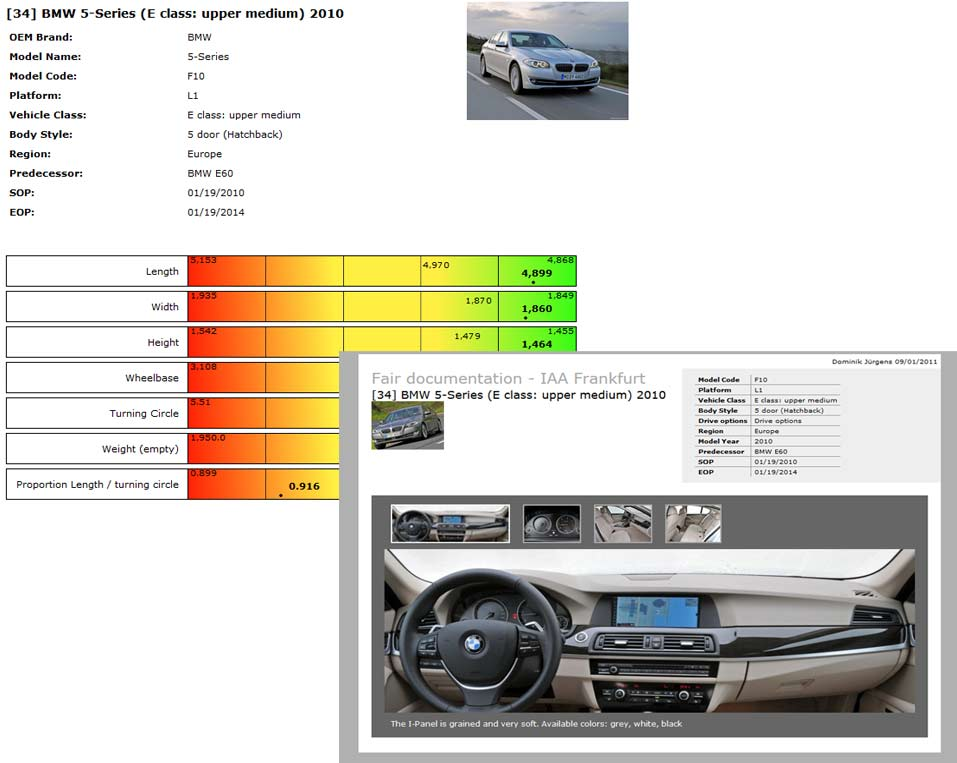Click the BMW 5-Series subtitle under the fair documentation heading
957x763 pixels.
[519, 395]
